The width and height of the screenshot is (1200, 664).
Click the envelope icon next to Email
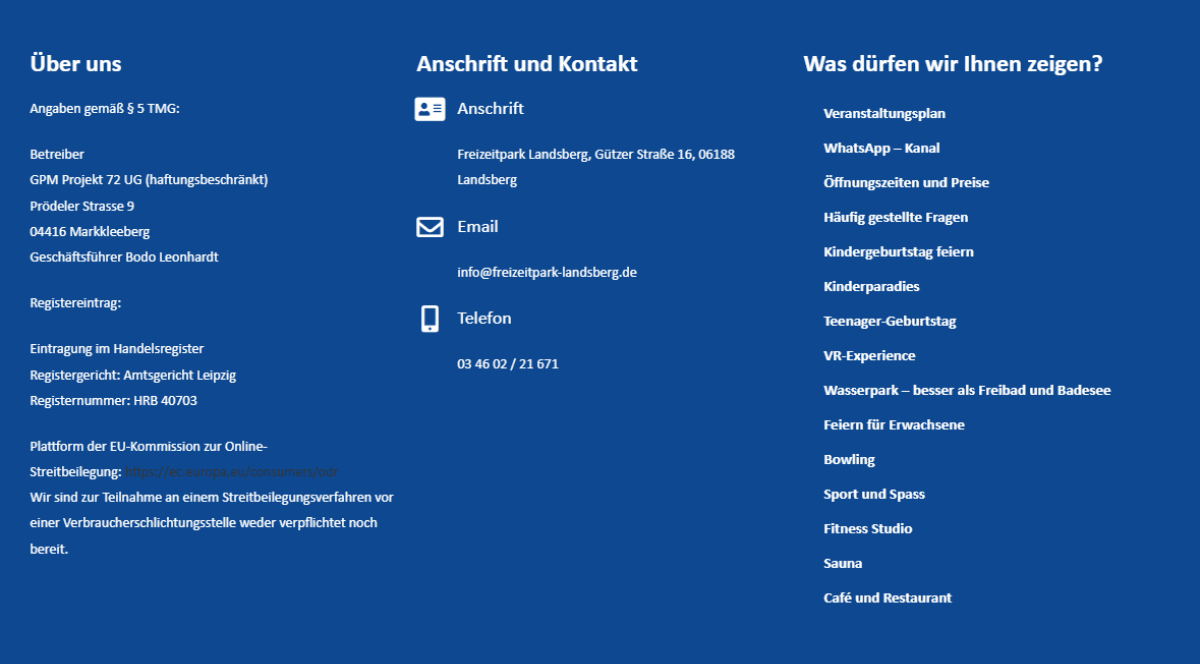429,227
